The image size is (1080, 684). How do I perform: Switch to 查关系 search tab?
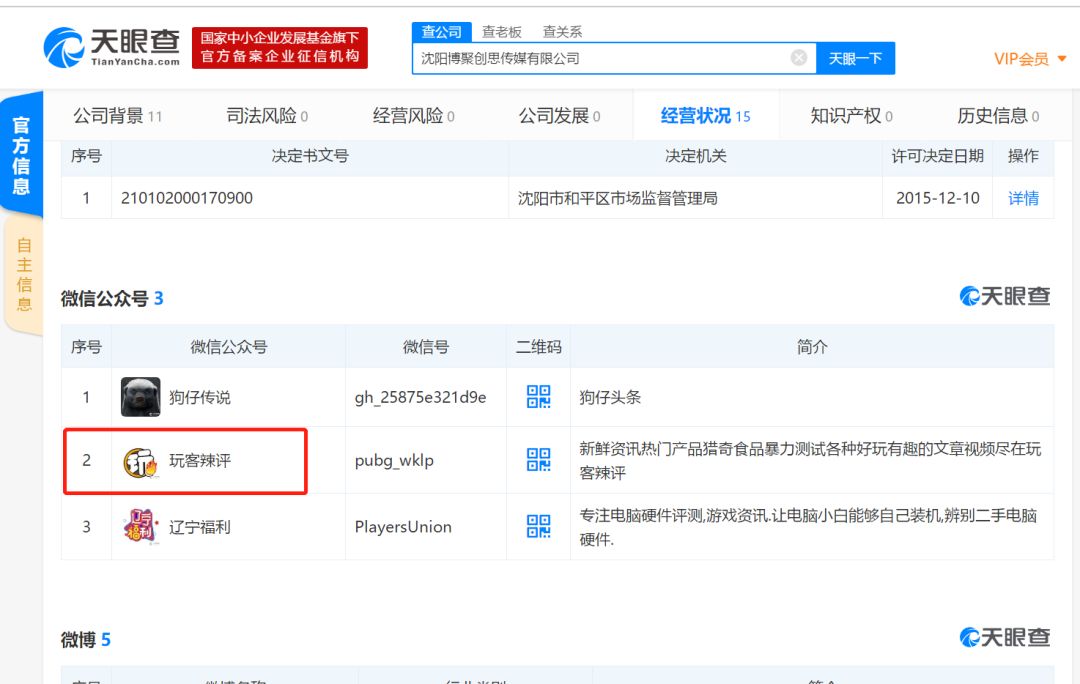pos(562,32)
